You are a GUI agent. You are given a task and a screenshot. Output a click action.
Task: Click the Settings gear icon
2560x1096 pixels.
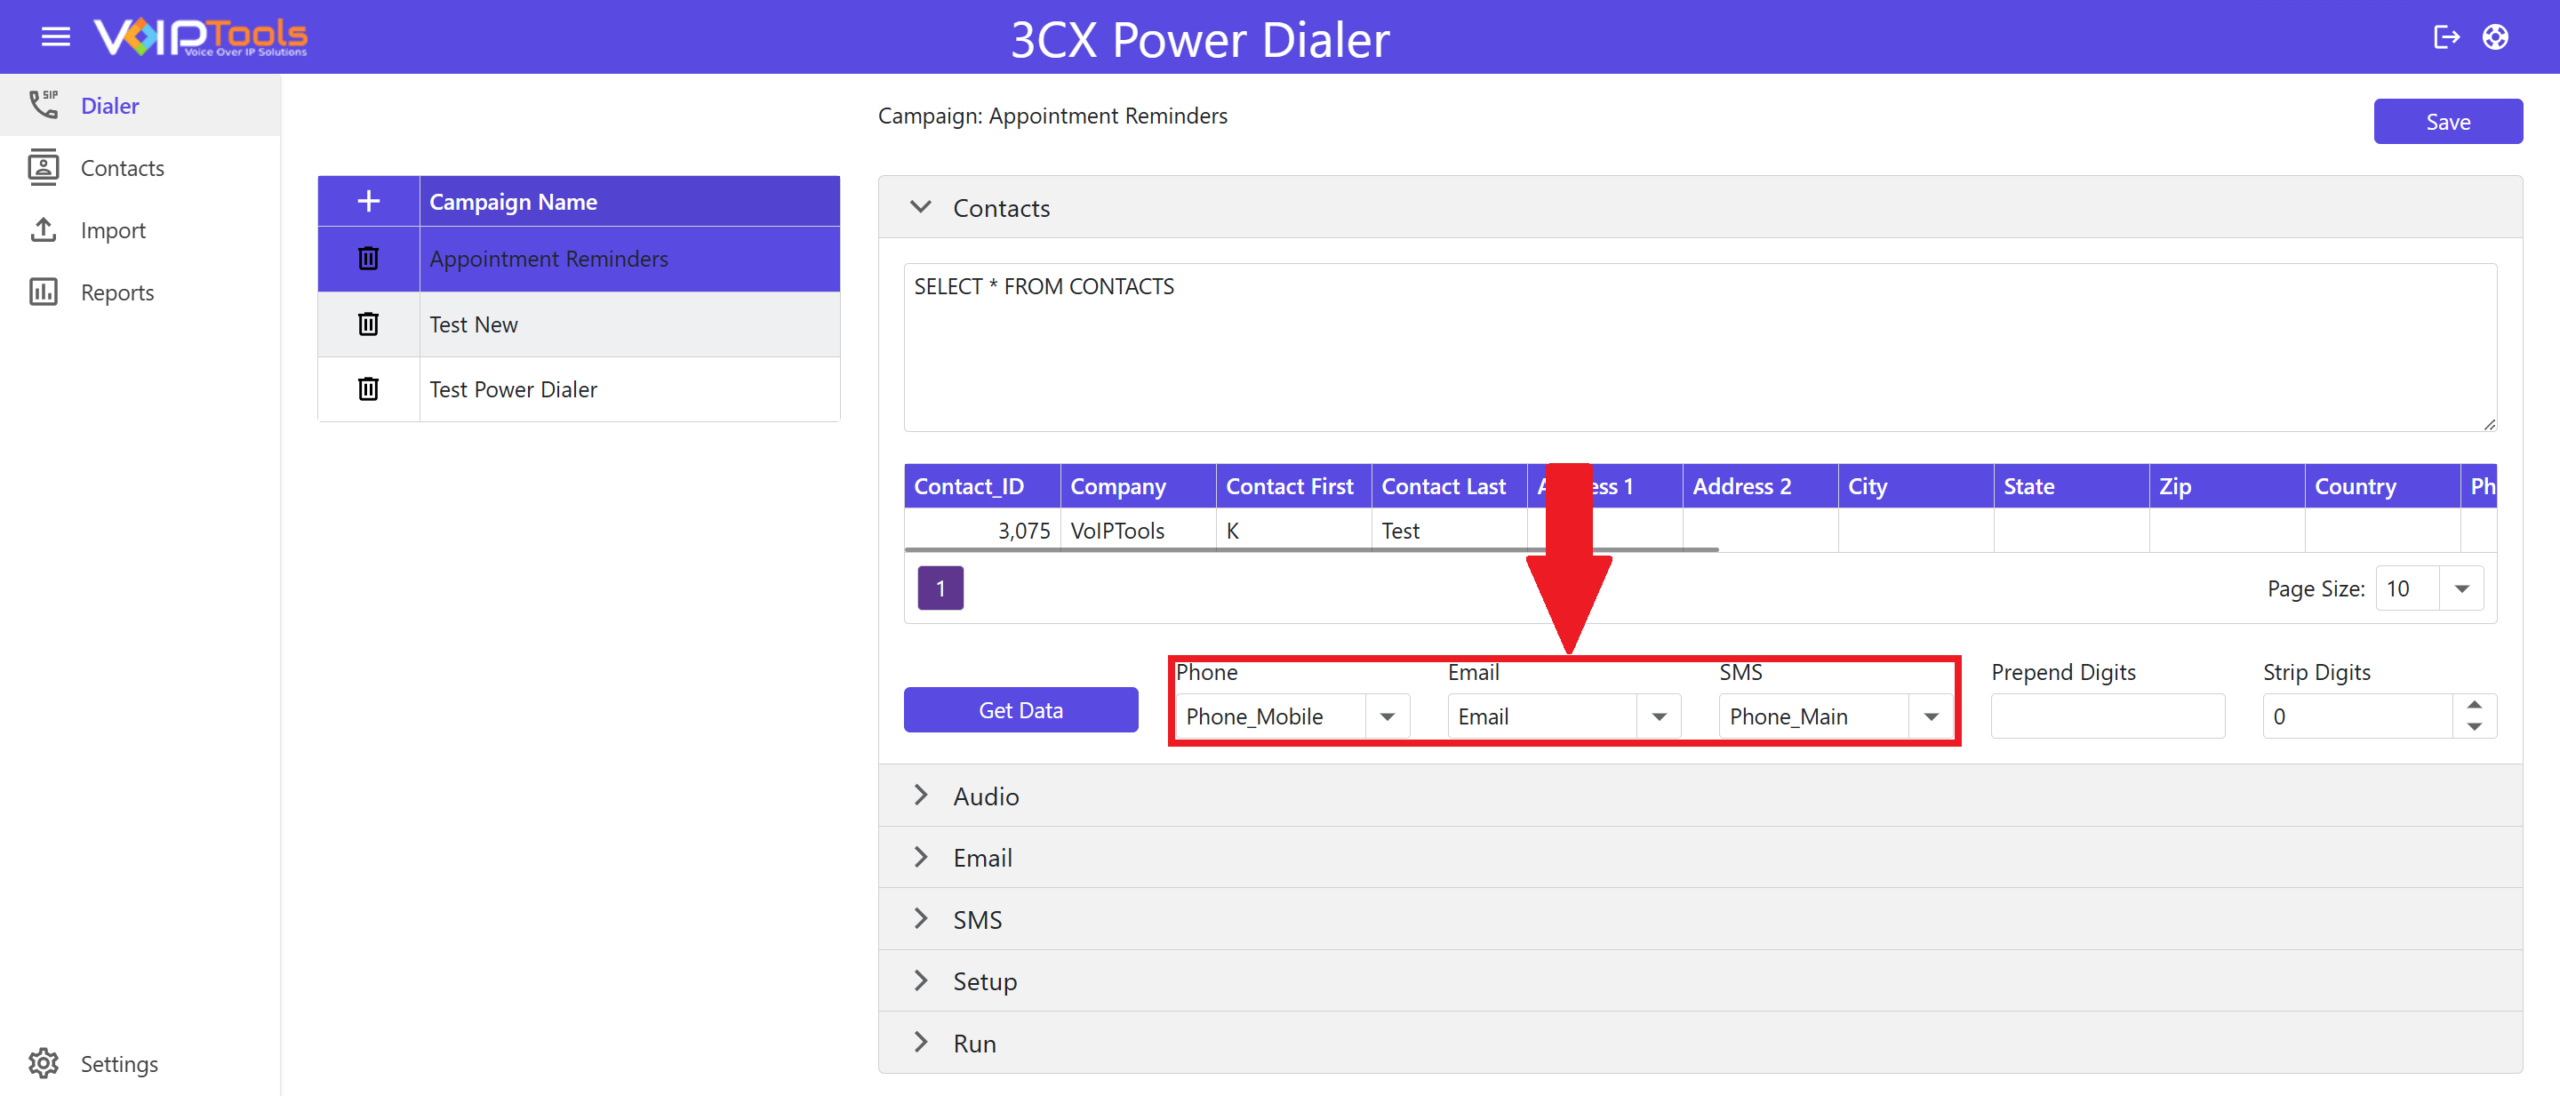click(44, 1063)
